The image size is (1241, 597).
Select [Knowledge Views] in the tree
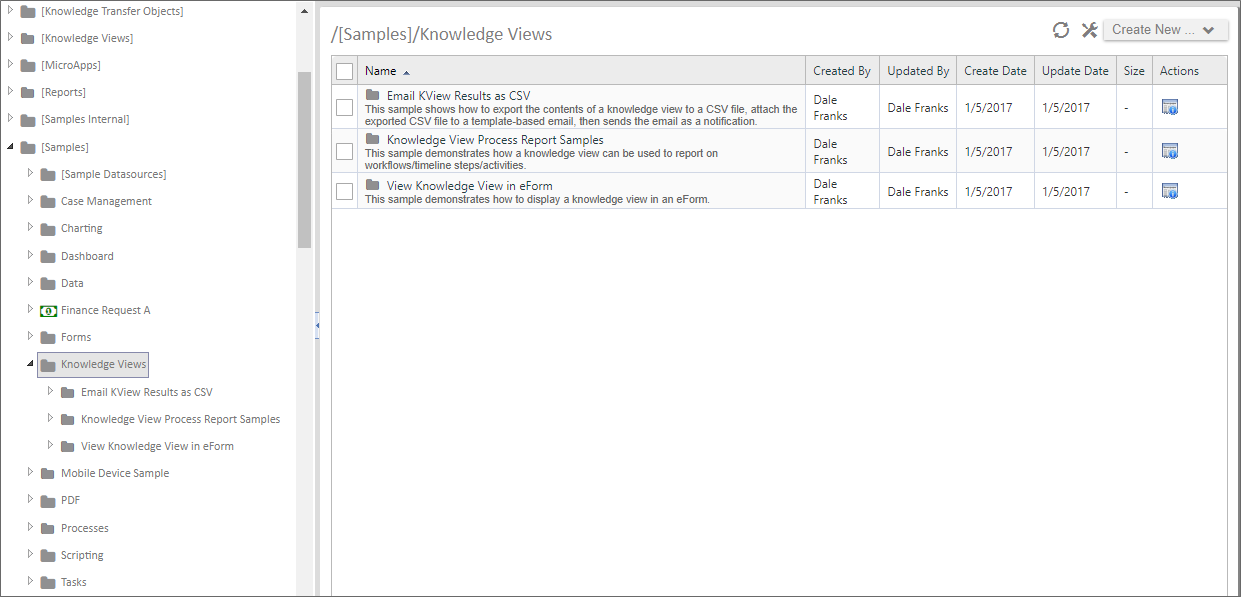click(87, 38)
